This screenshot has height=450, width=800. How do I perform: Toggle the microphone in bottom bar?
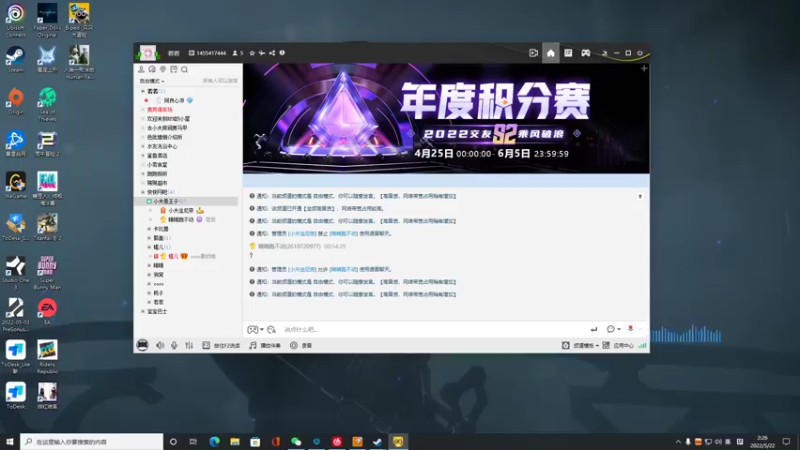174,345
